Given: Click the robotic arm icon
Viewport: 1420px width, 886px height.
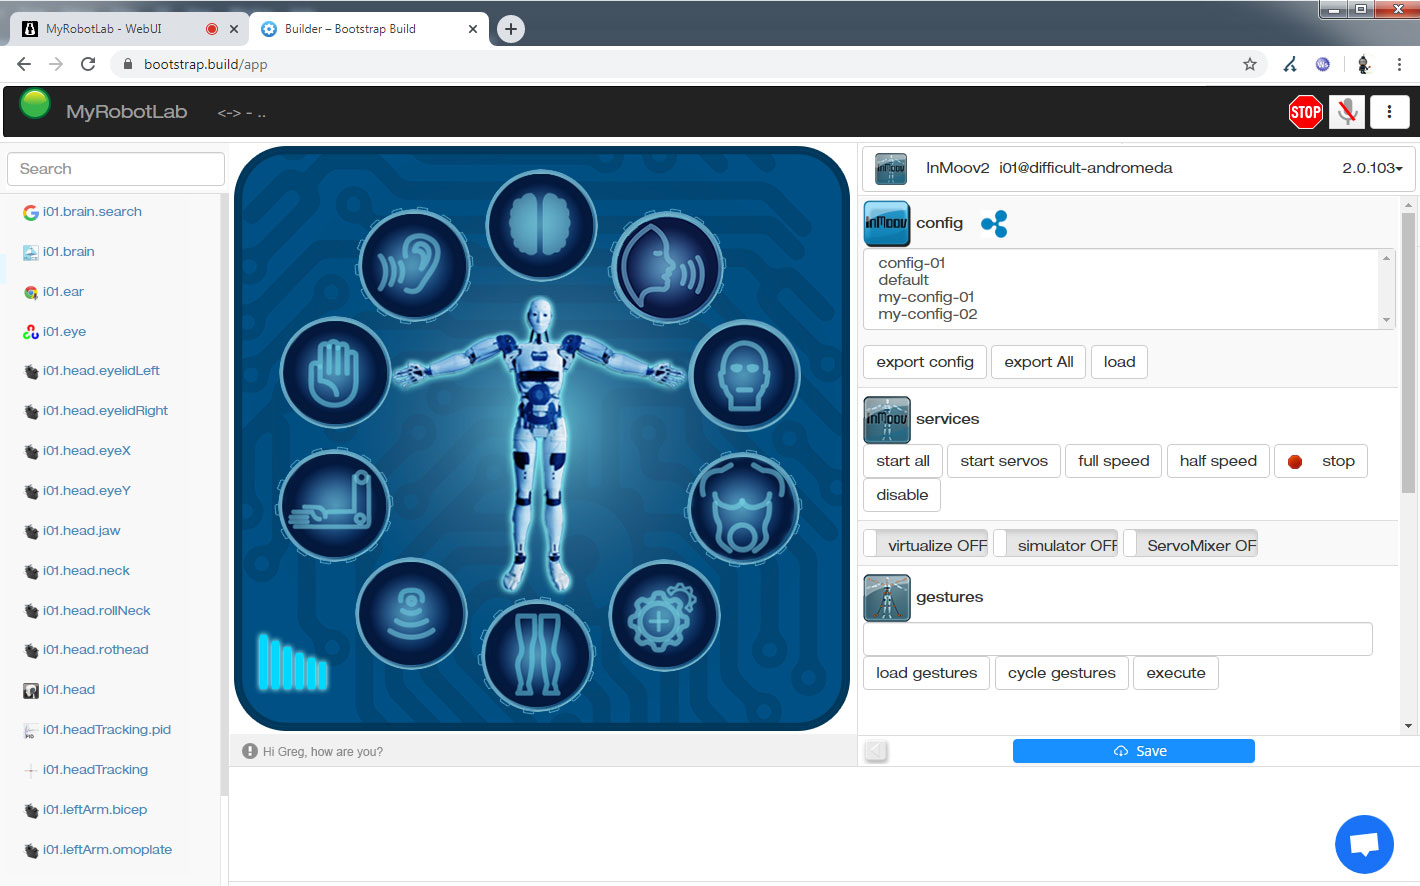Looking at the screenshot, I should pos(333,504).
